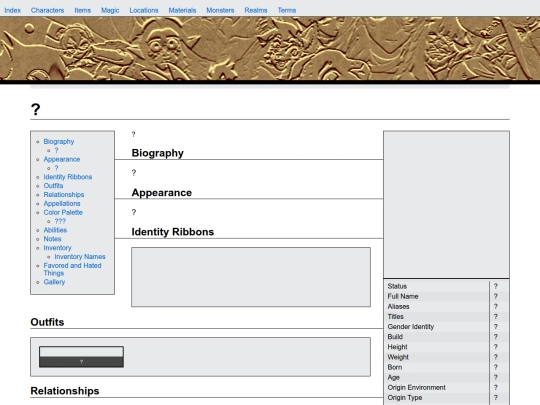This screenshot has width=540, height=405.
Task: Click the Identity Ribbons section heading
Action: (173, 232)
